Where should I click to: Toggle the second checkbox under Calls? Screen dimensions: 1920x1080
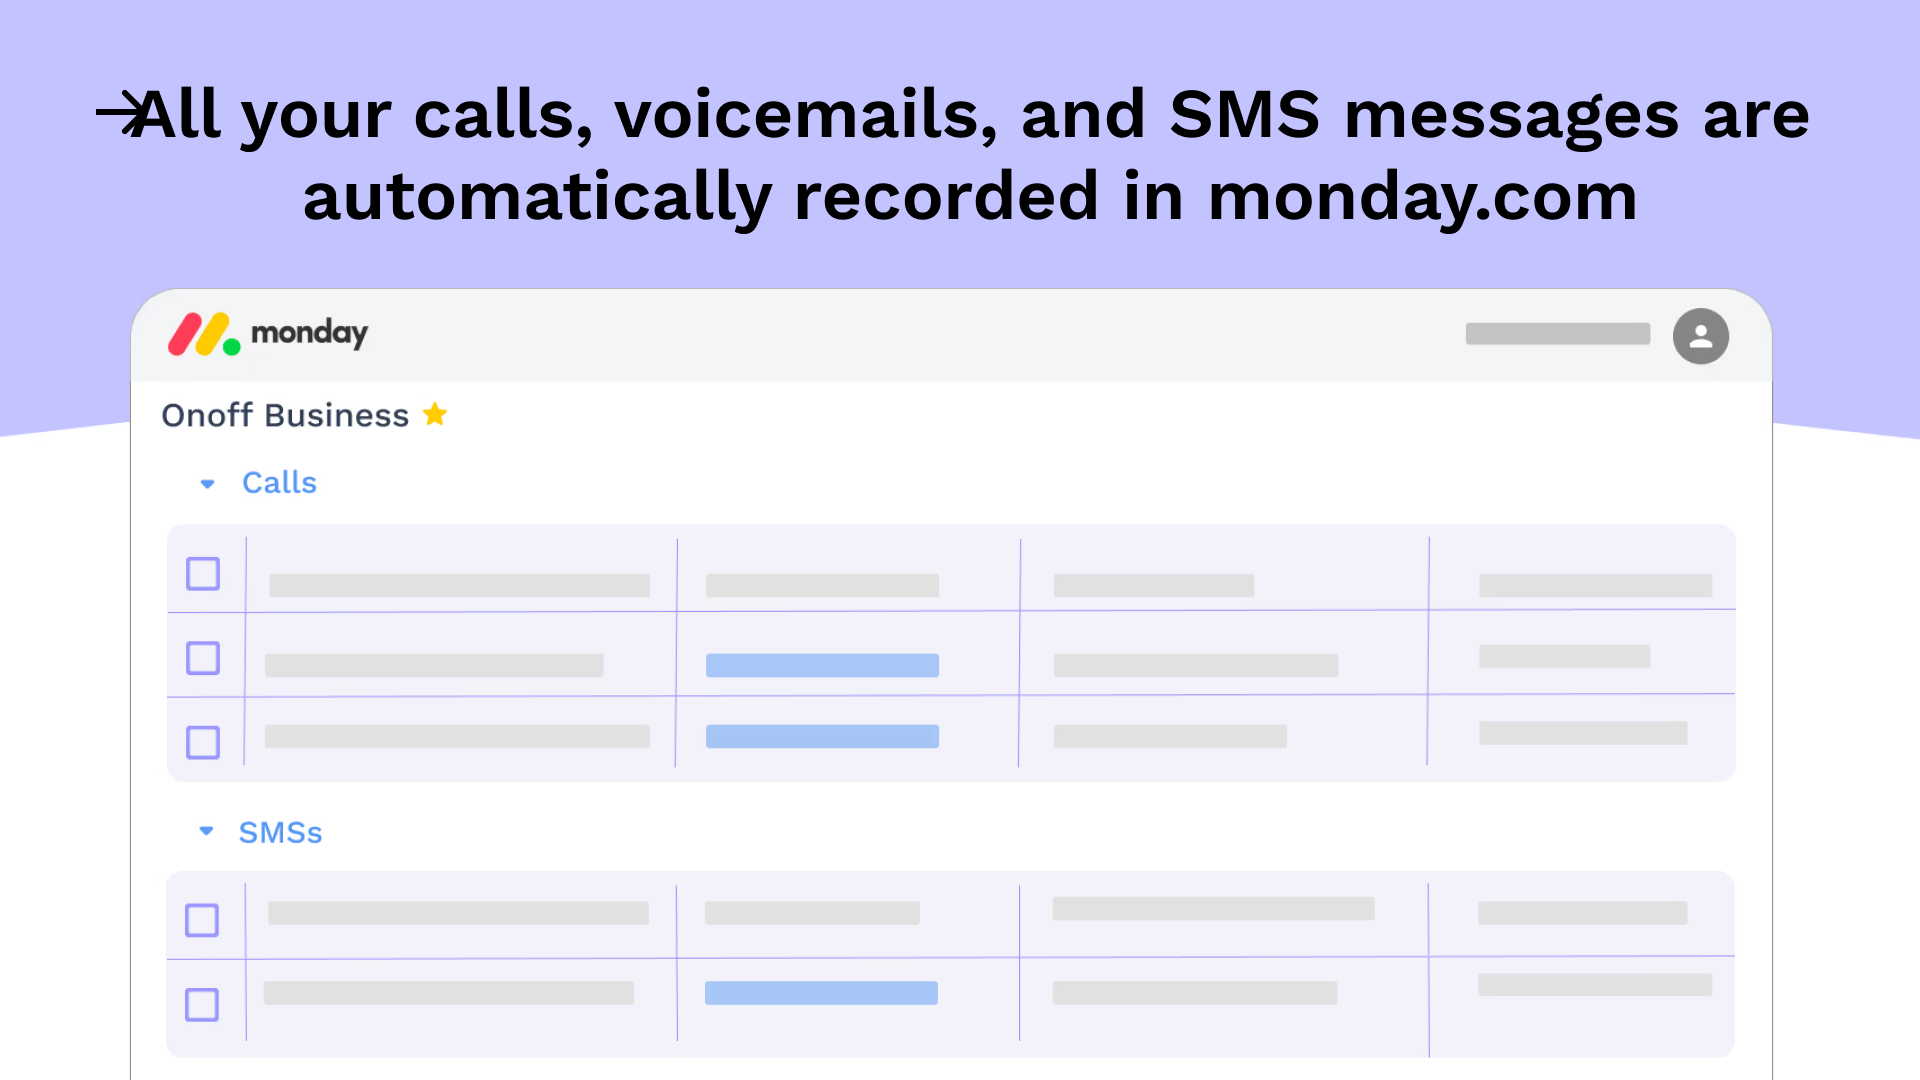(x=203, y=657)
